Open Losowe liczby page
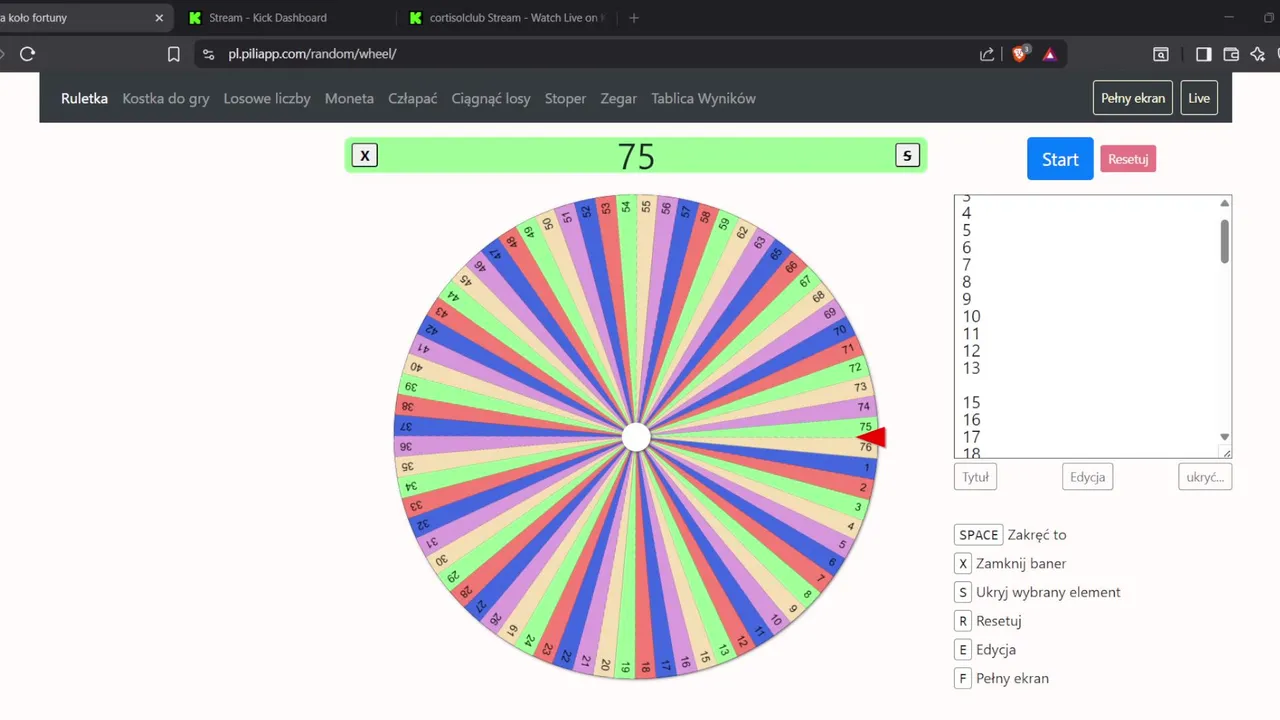Screen dimensions: 1280x720 pyautogui.click(x=267, y=98)
